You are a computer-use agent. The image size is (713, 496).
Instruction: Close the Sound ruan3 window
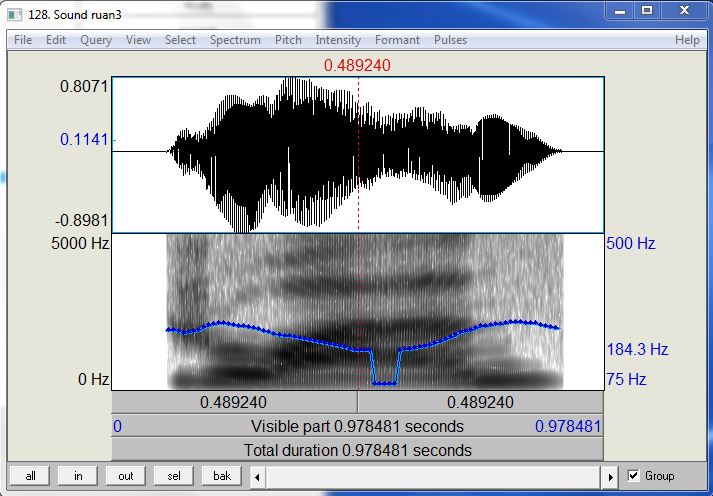tap(684, 11)
